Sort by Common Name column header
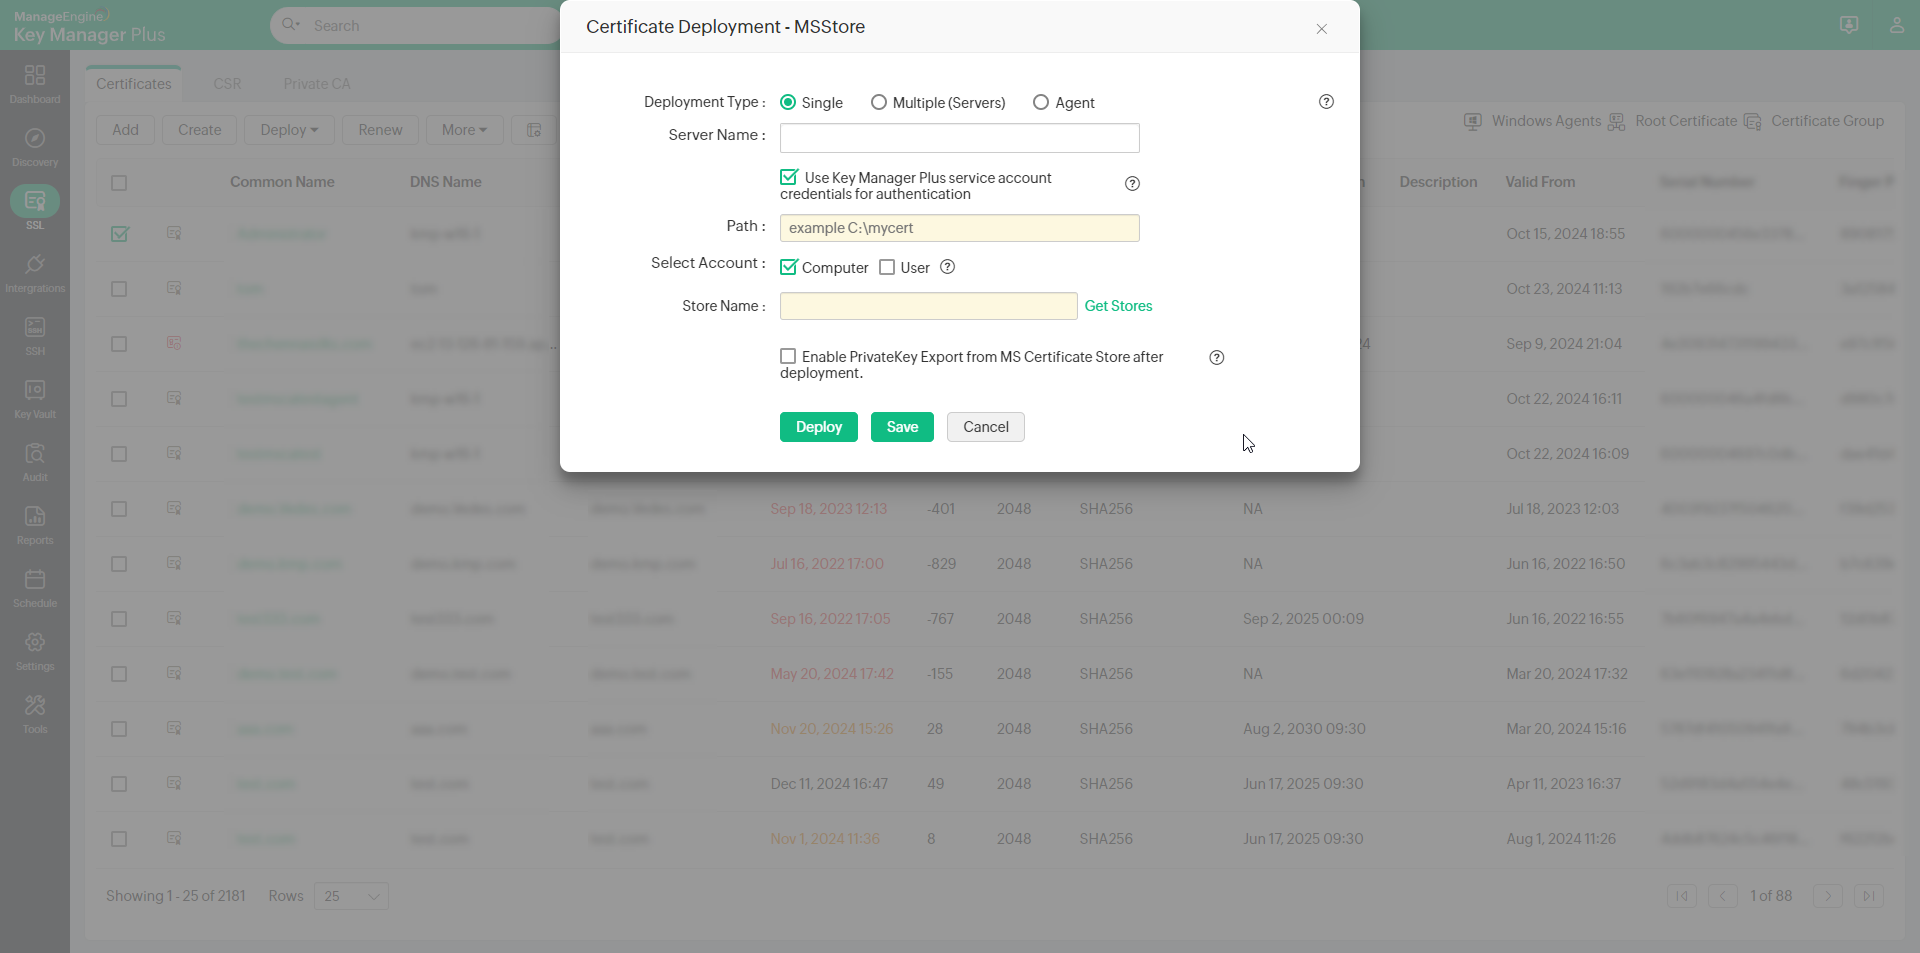Image resolution: width=1920 pixels, height=953 pixels. 282,182
